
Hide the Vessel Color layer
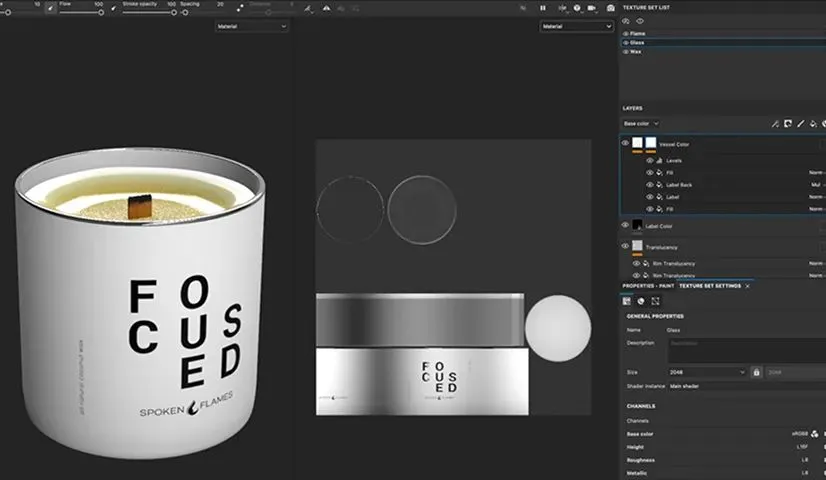coord(625,143)
